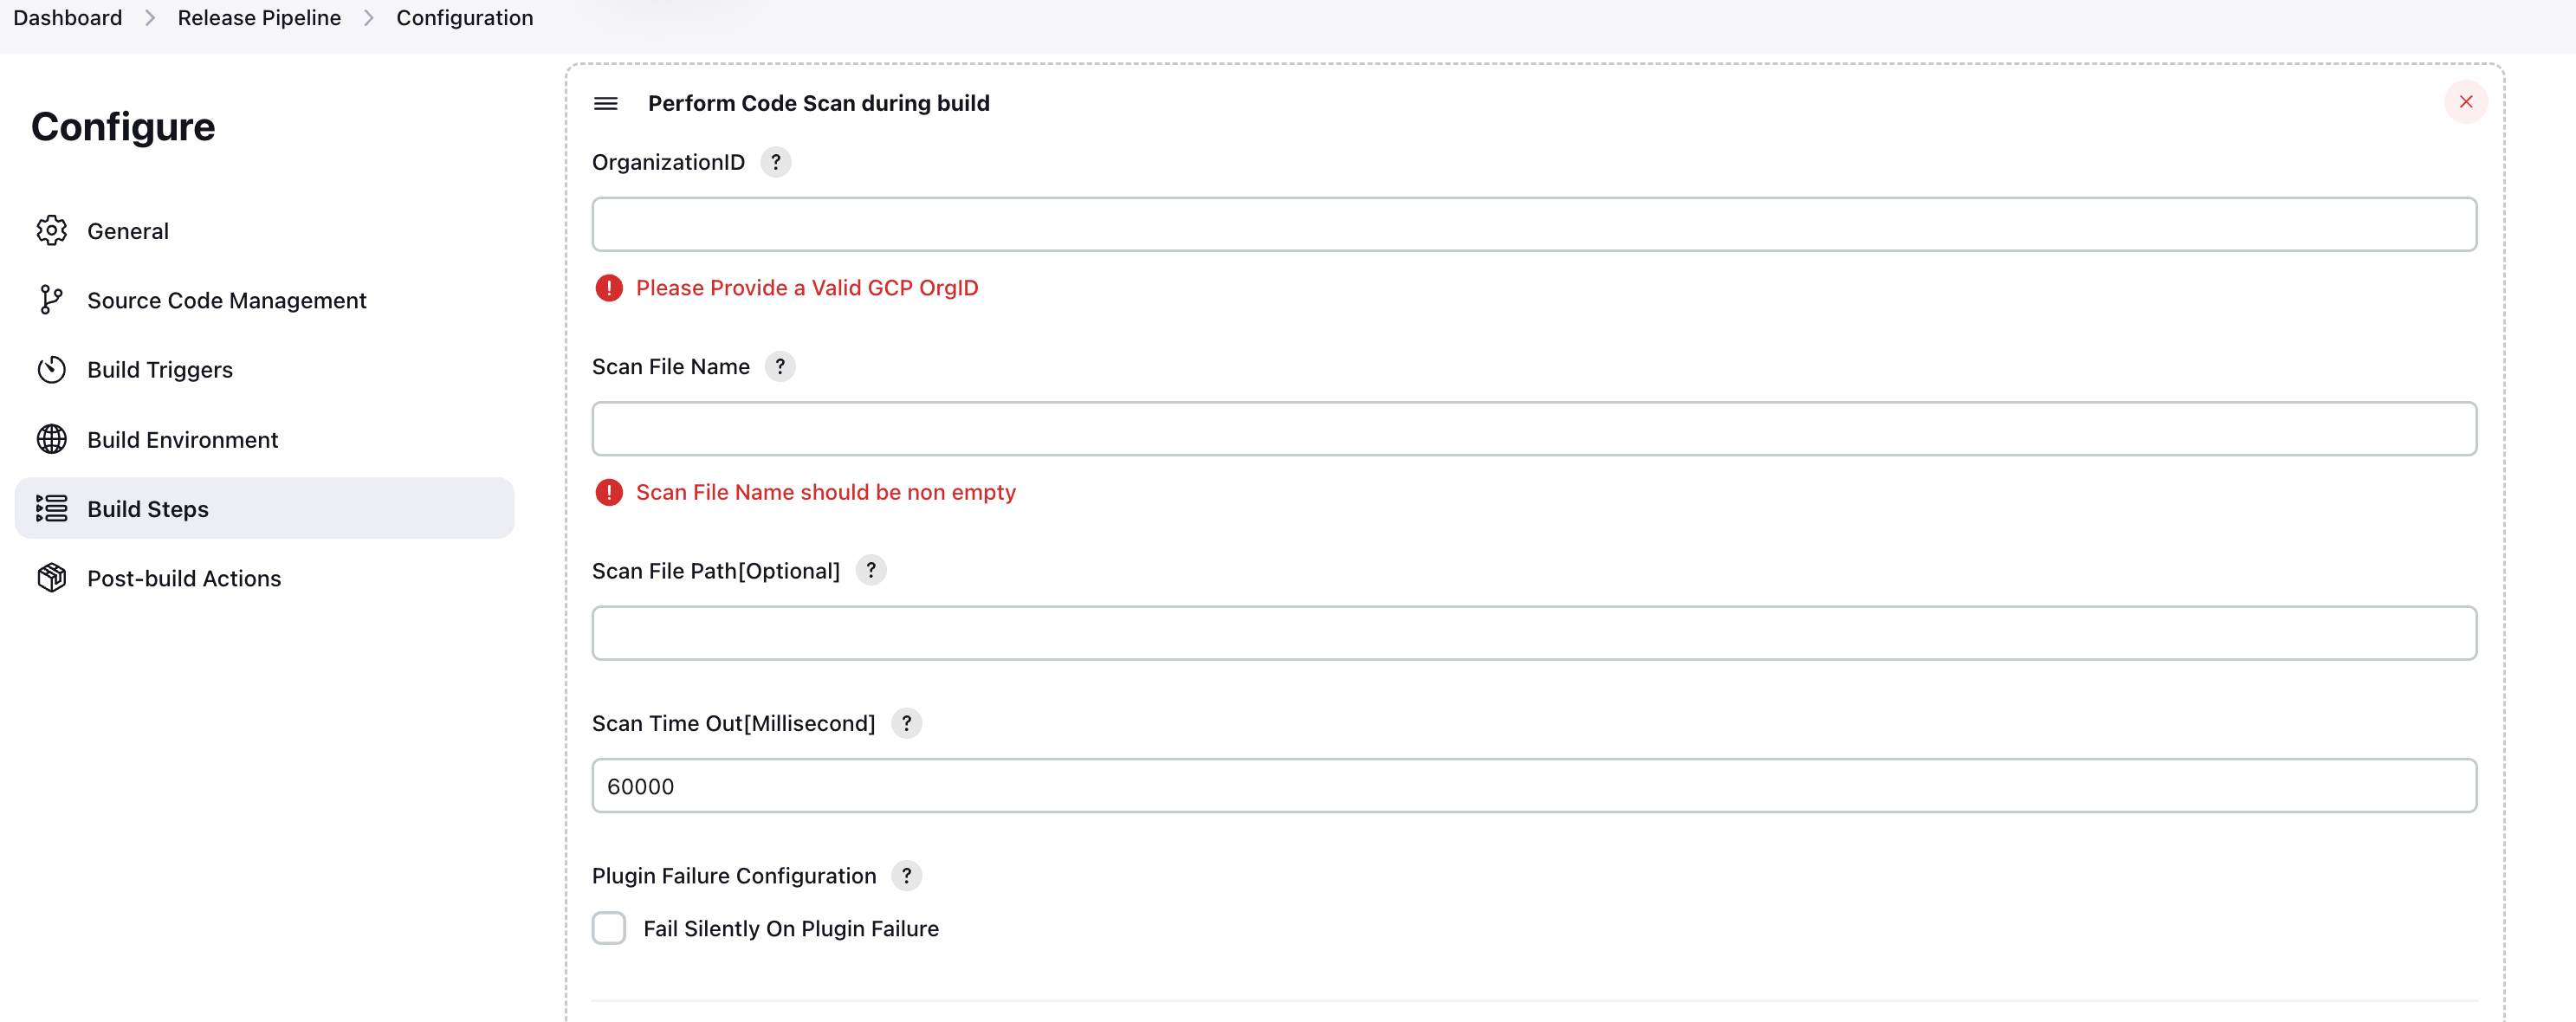The width and height of the screenshot is (2576, 1022).
Task: Click the Post-build Actions icon
Action: click(51, 579)
